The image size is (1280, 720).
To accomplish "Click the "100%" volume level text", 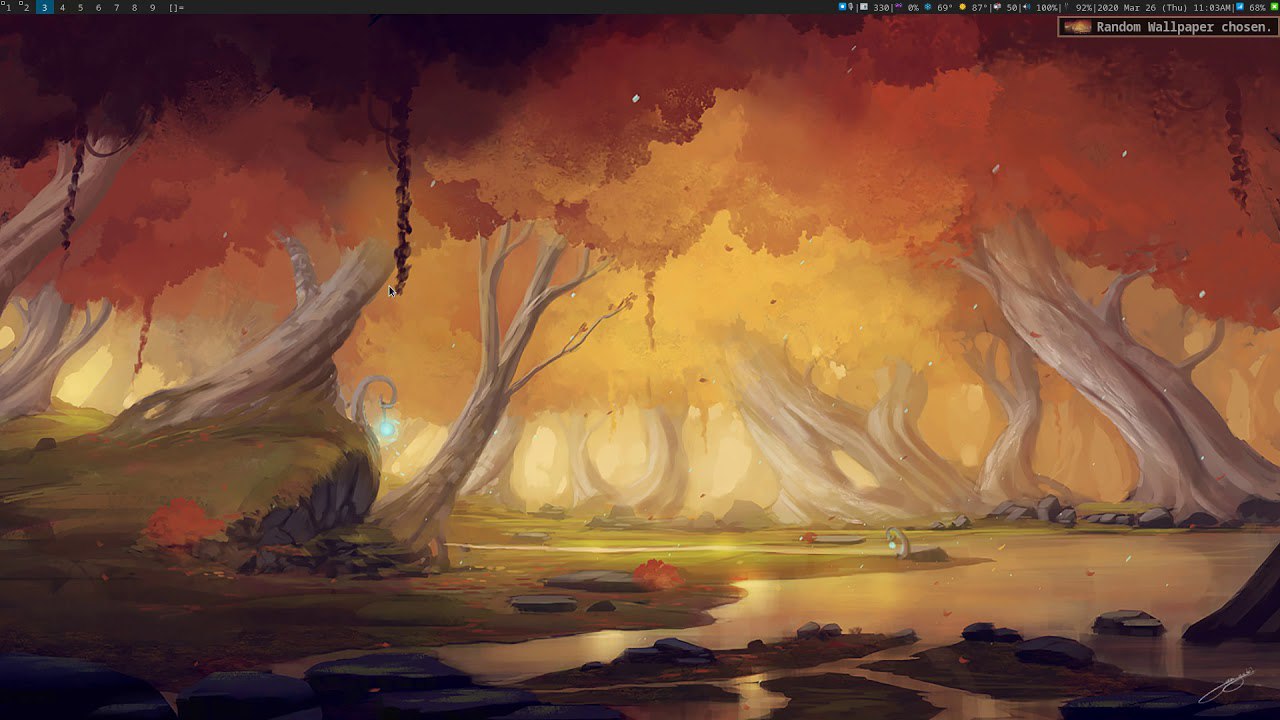I will click(x=1047, y=7).
